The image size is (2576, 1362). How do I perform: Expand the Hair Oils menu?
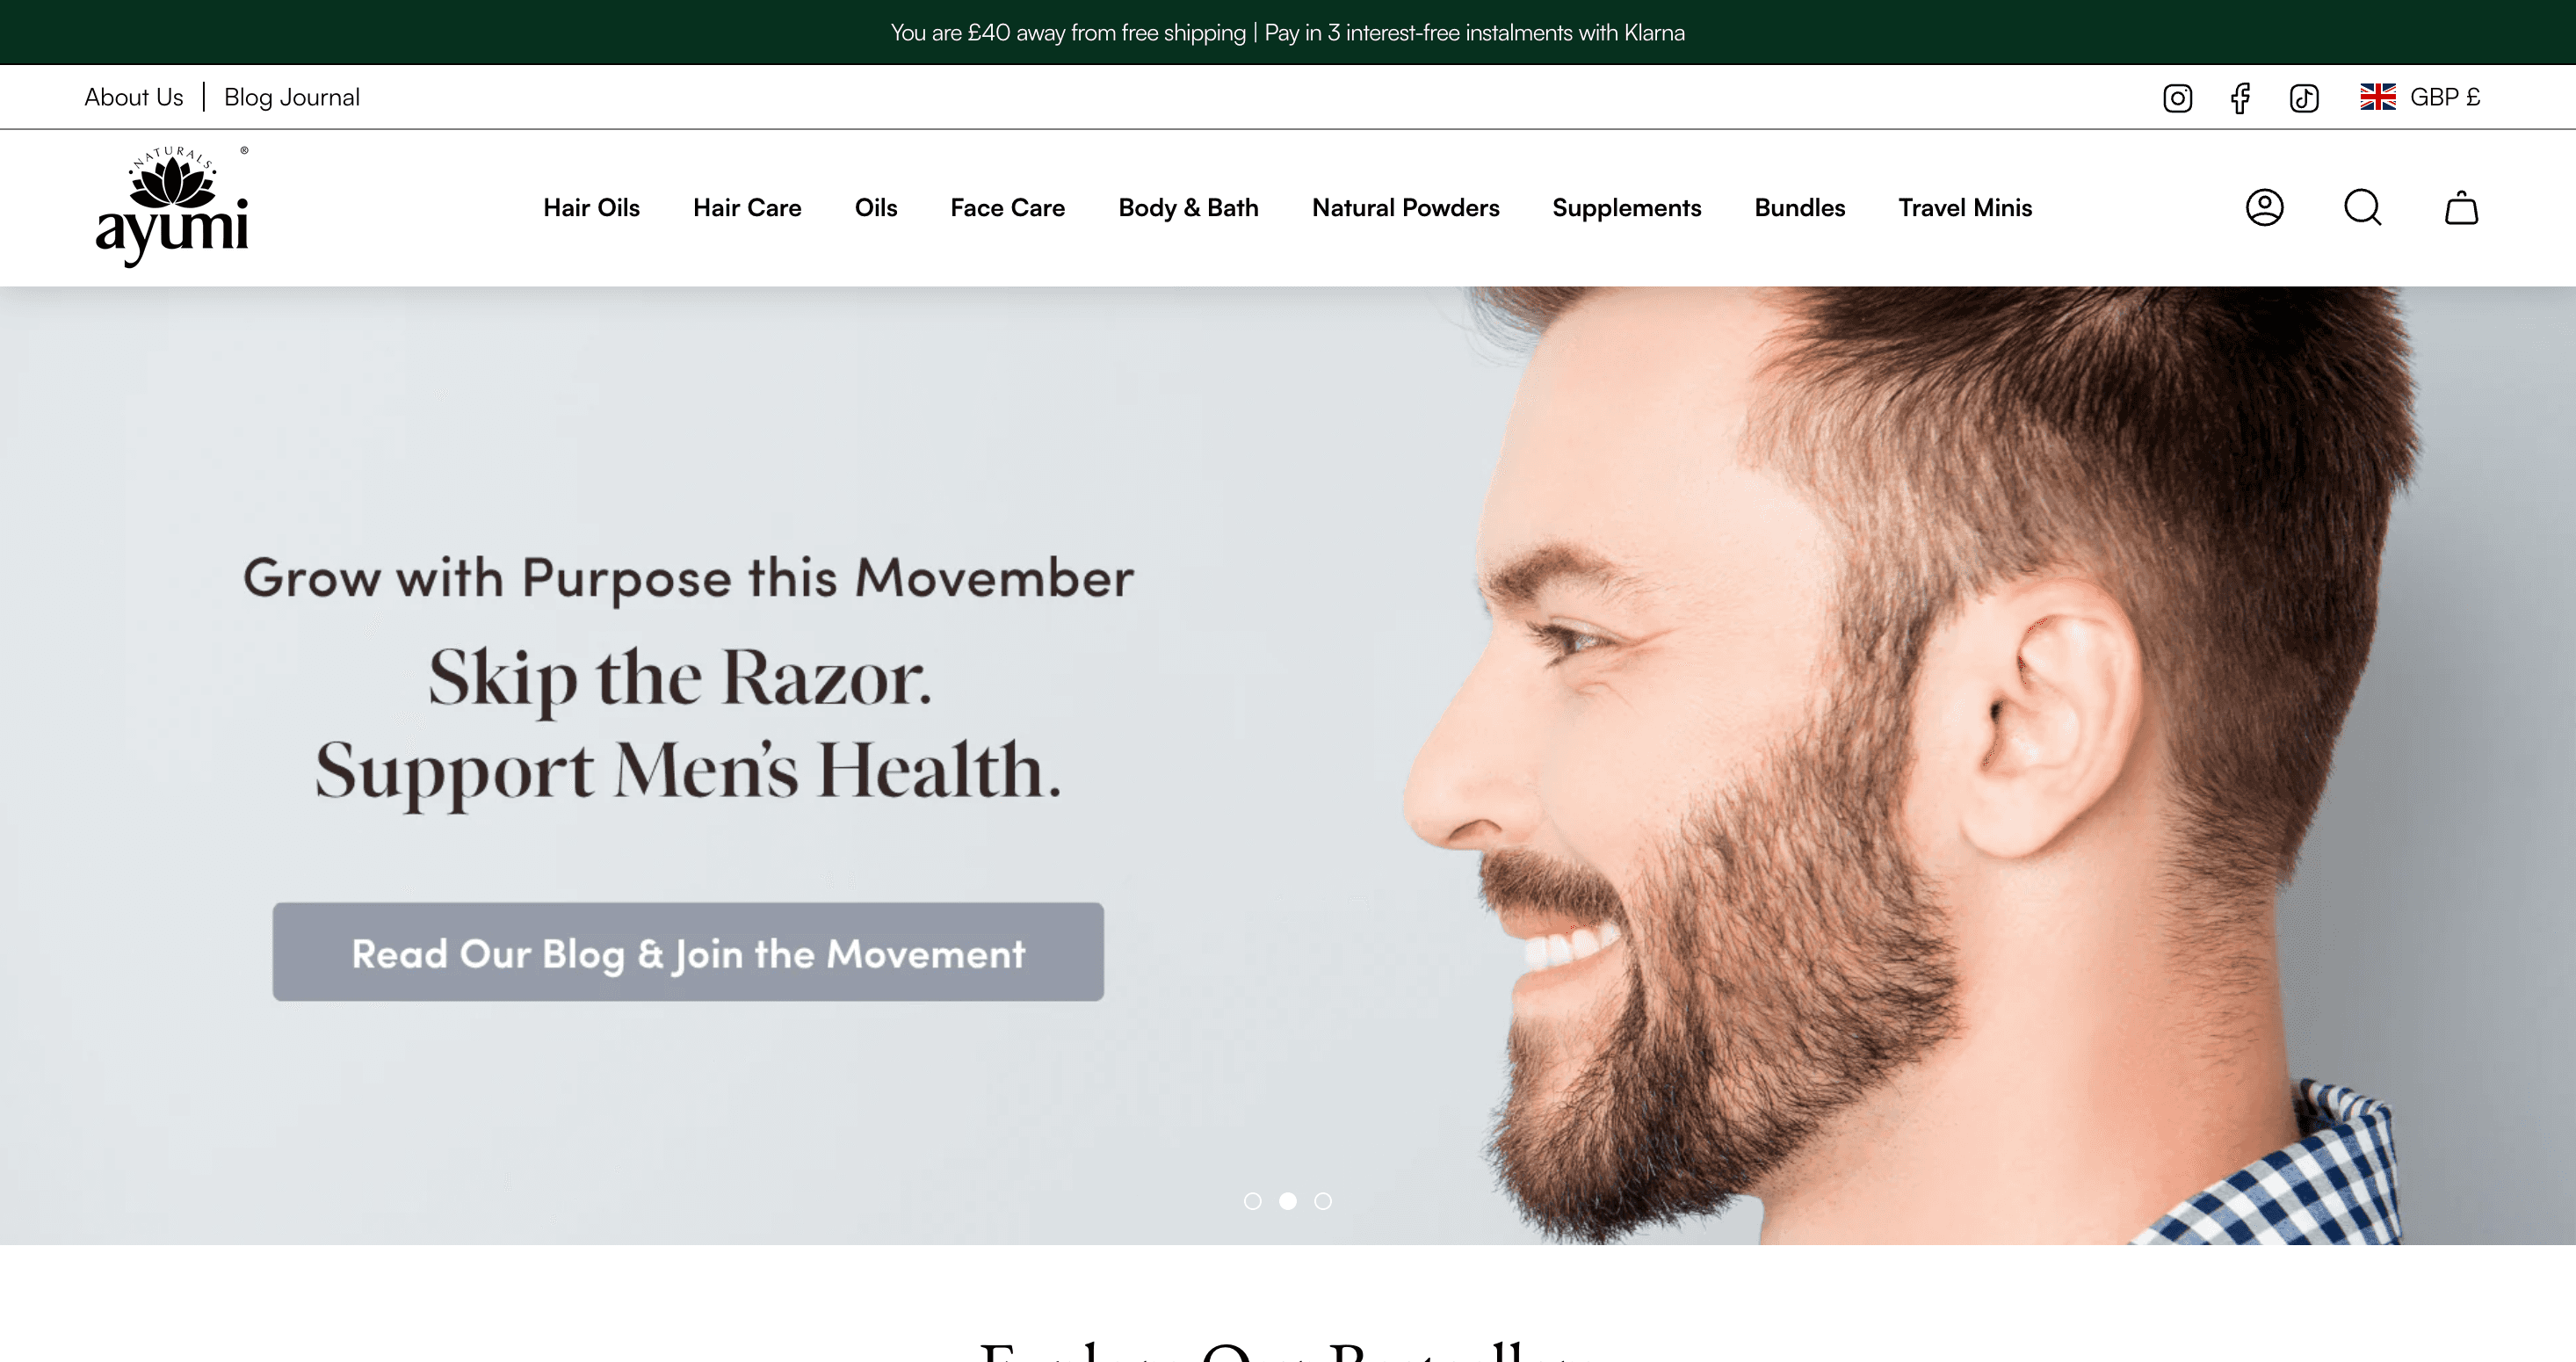point(591,208)
